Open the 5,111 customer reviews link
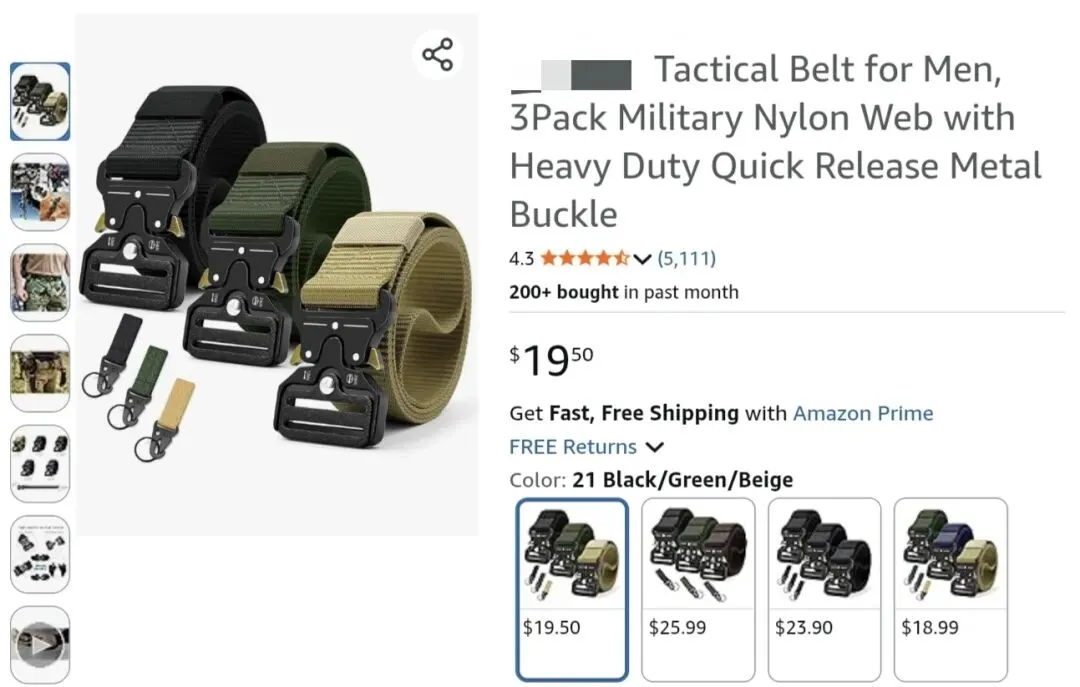Viewport: 1080px width, 687px height. click(686, 259)
